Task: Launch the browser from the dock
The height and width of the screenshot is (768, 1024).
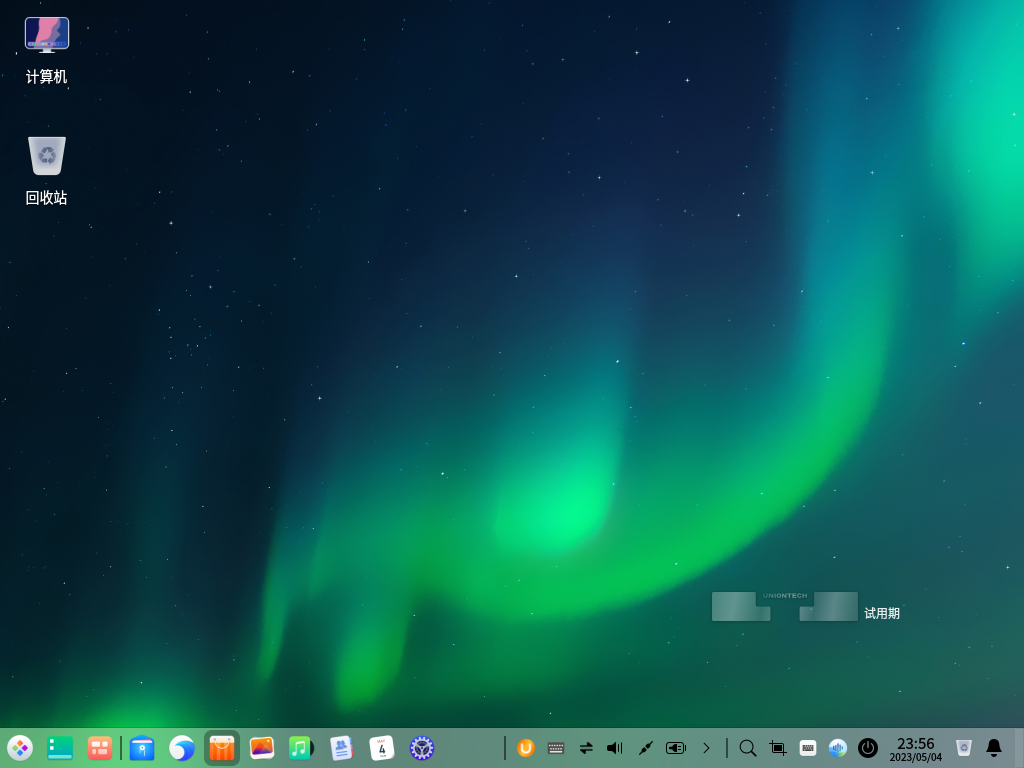Action: click(182, 748)
